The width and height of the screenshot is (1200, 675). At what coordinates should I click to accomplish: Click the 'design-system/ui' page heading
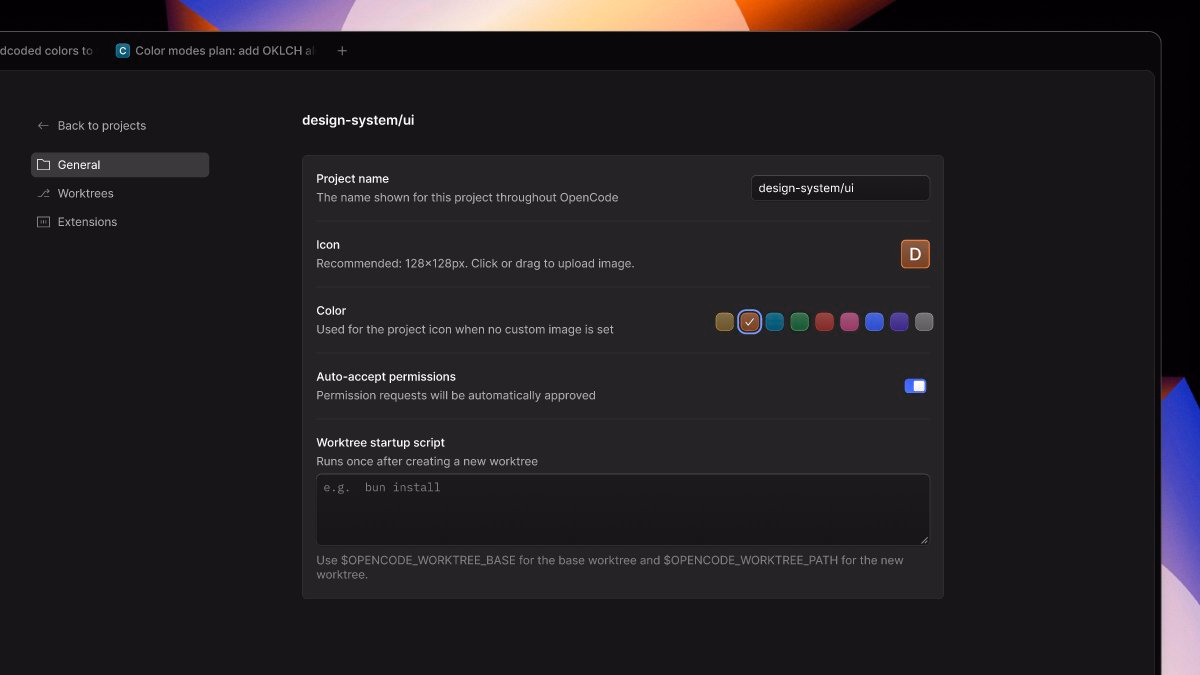[358, 120]
